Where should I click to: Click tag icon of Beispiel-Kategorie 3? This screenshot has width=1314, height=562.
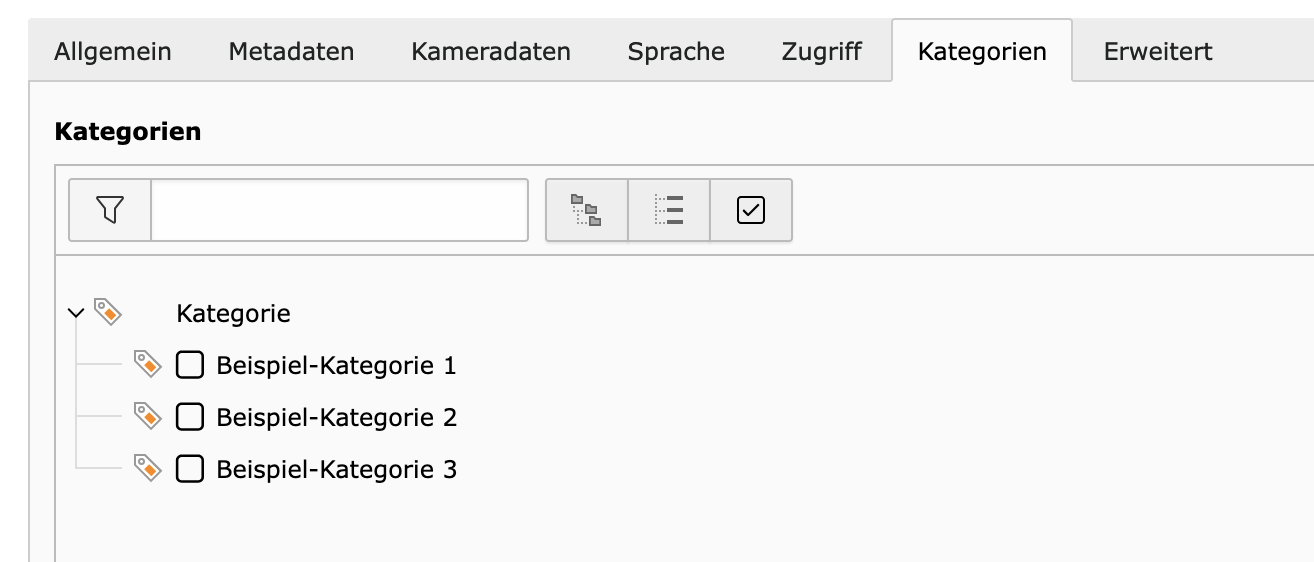(148, 468)
